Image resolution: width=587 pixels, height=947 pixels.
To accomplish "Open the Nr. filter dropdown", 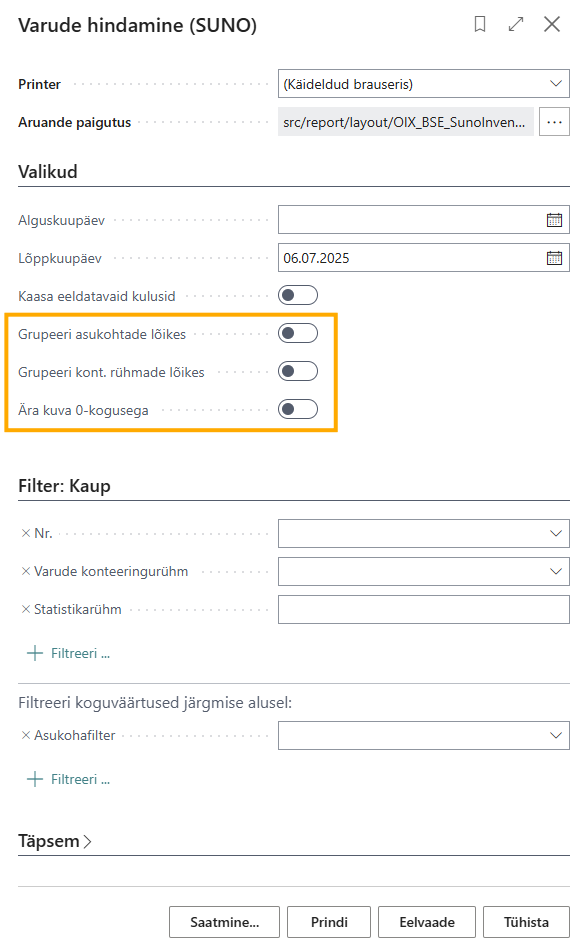I will pos(423,533).
